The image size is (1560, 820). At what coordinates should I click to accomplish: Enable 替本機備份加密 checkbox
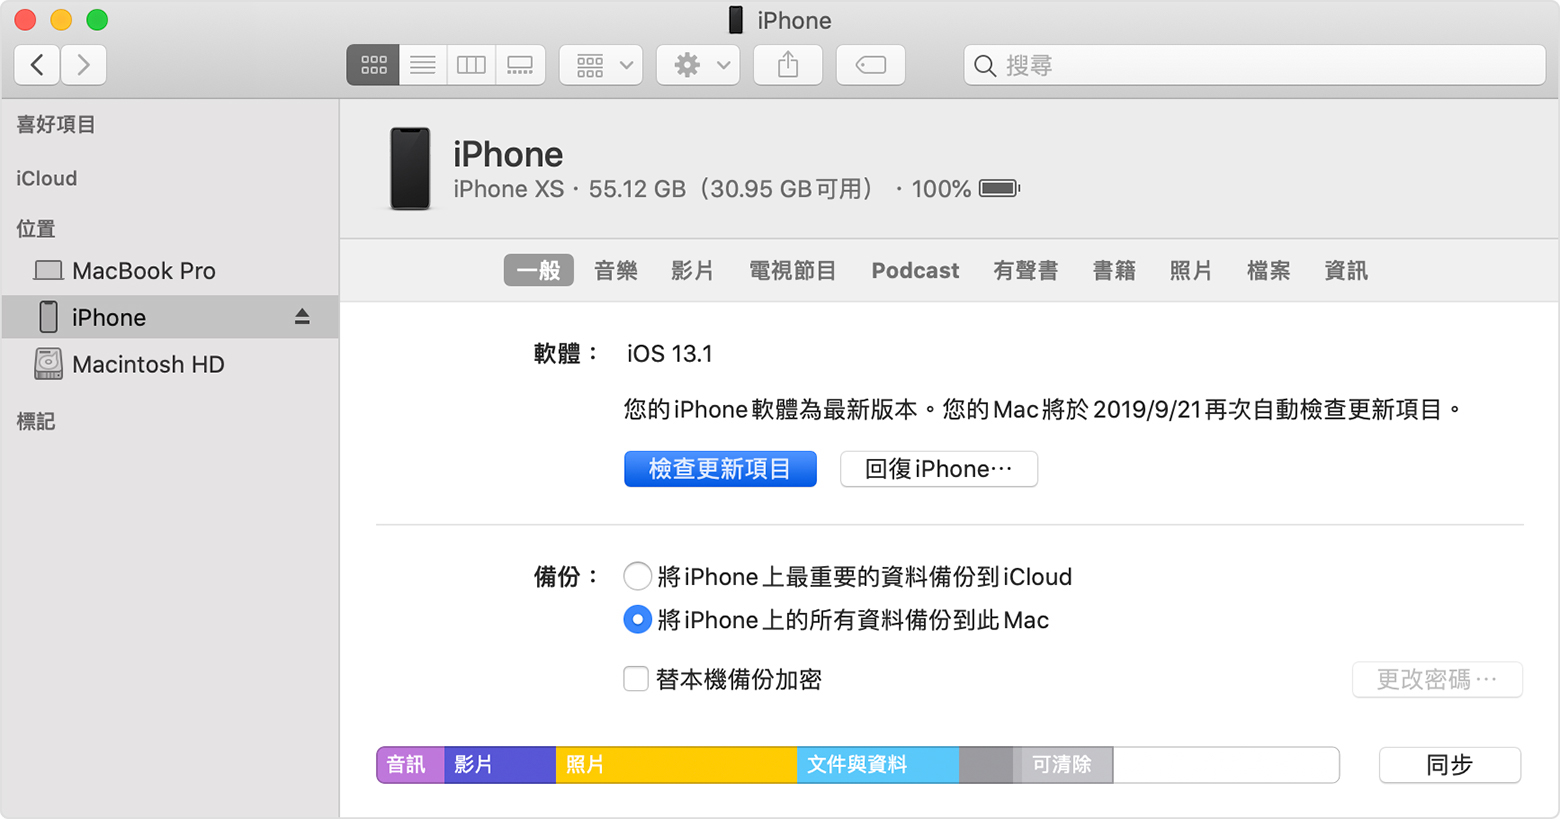[636, 679]
